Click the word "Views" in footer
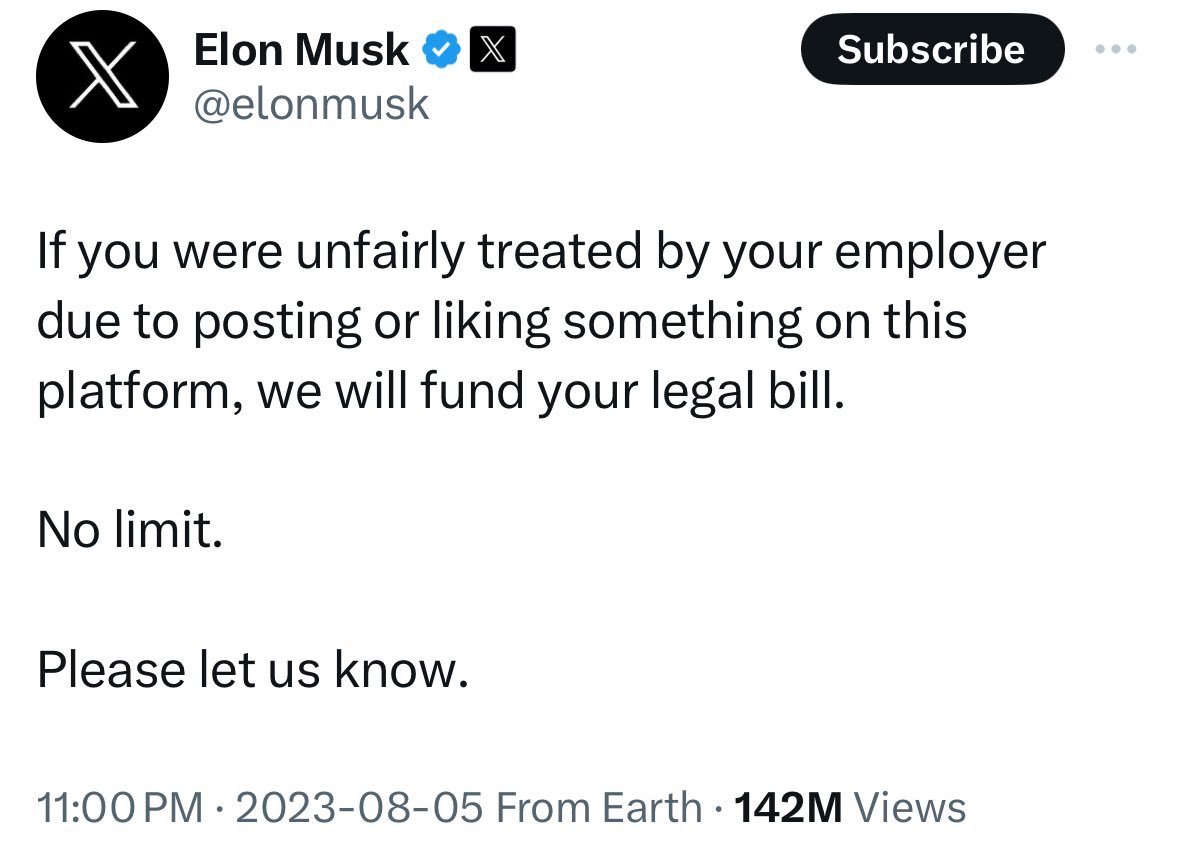The width and height of the screenshot is (1179, 855). (912, 807)
